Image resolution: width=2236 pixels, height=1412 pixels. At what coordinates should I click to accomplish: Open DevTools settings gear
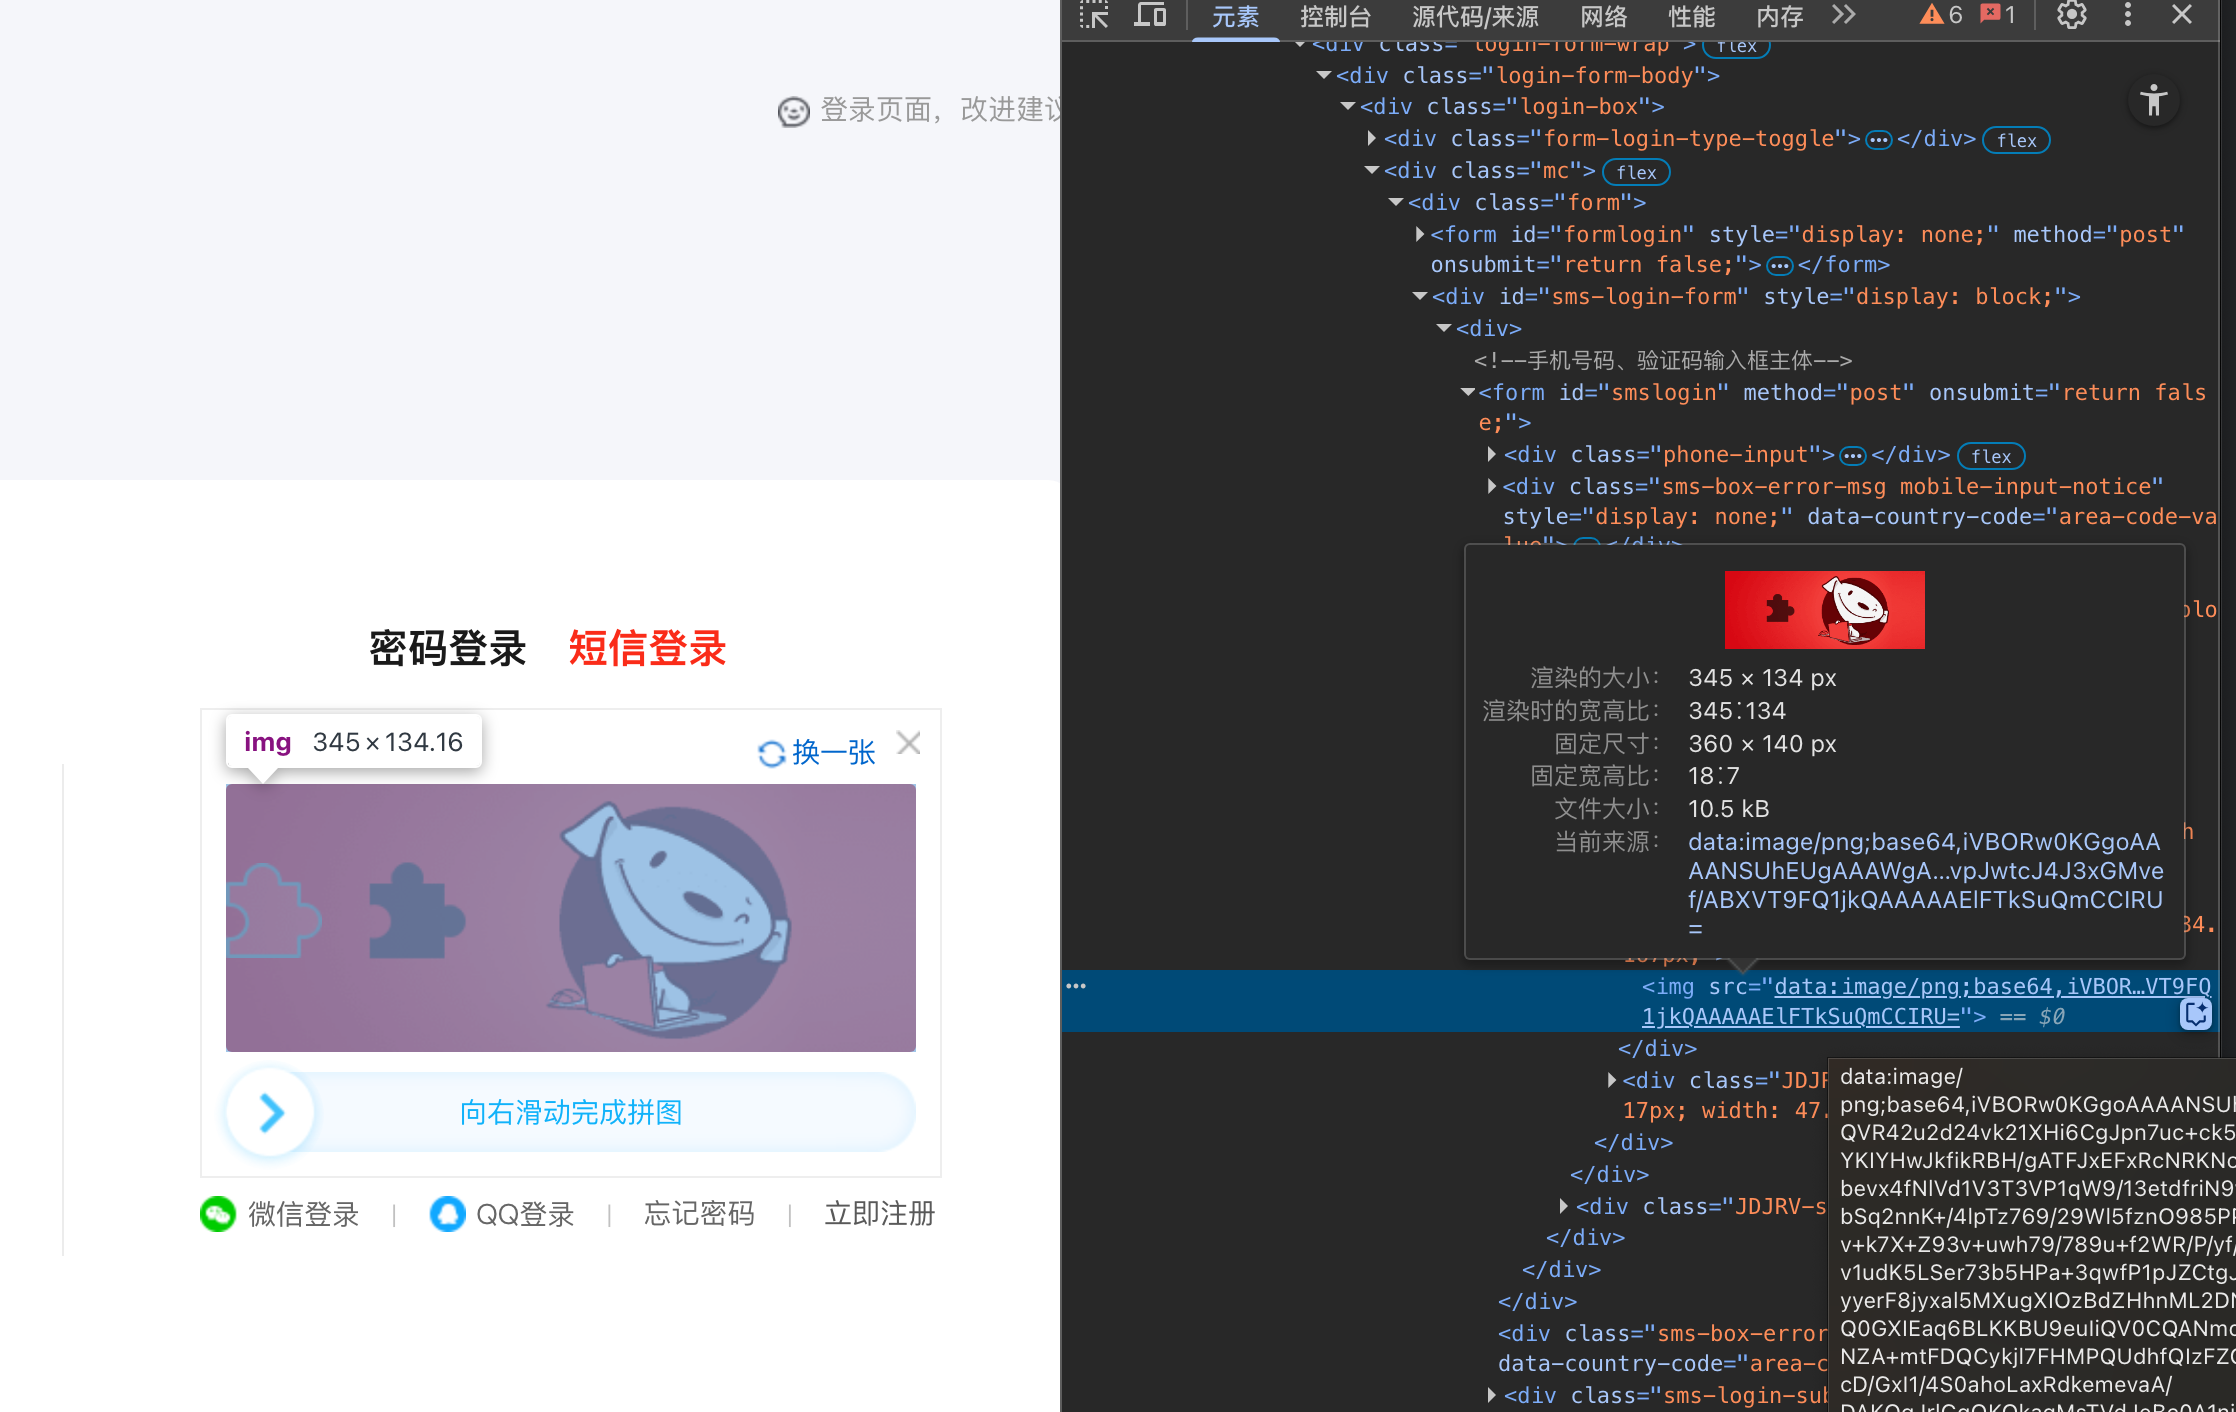coord(2071,15)
